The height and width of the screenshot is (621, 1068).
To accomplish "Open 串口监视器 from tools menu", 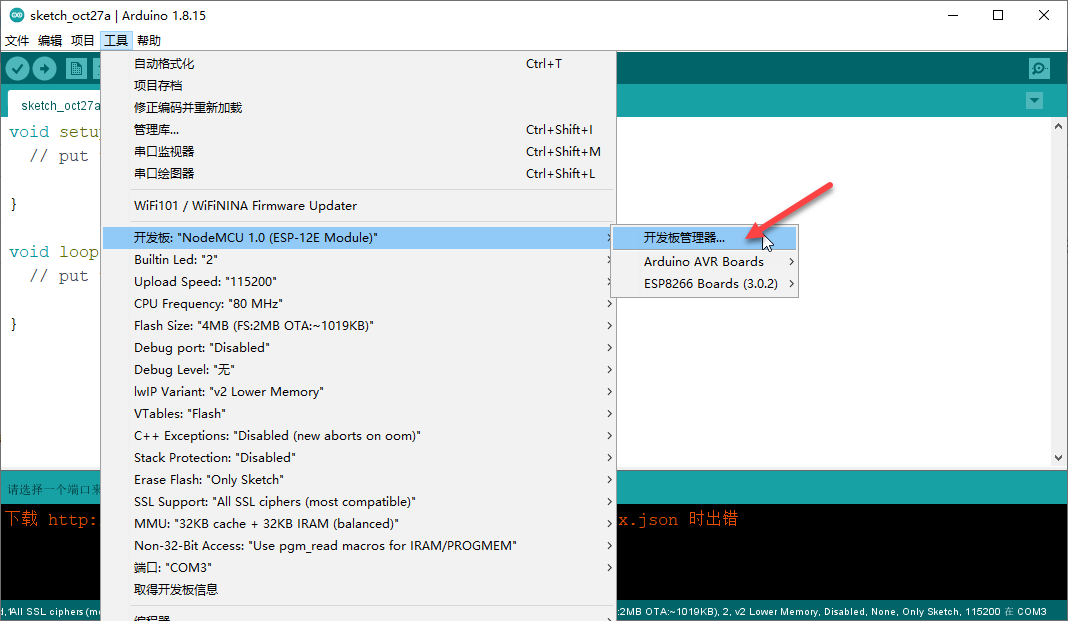I will [x=359, y=151].
